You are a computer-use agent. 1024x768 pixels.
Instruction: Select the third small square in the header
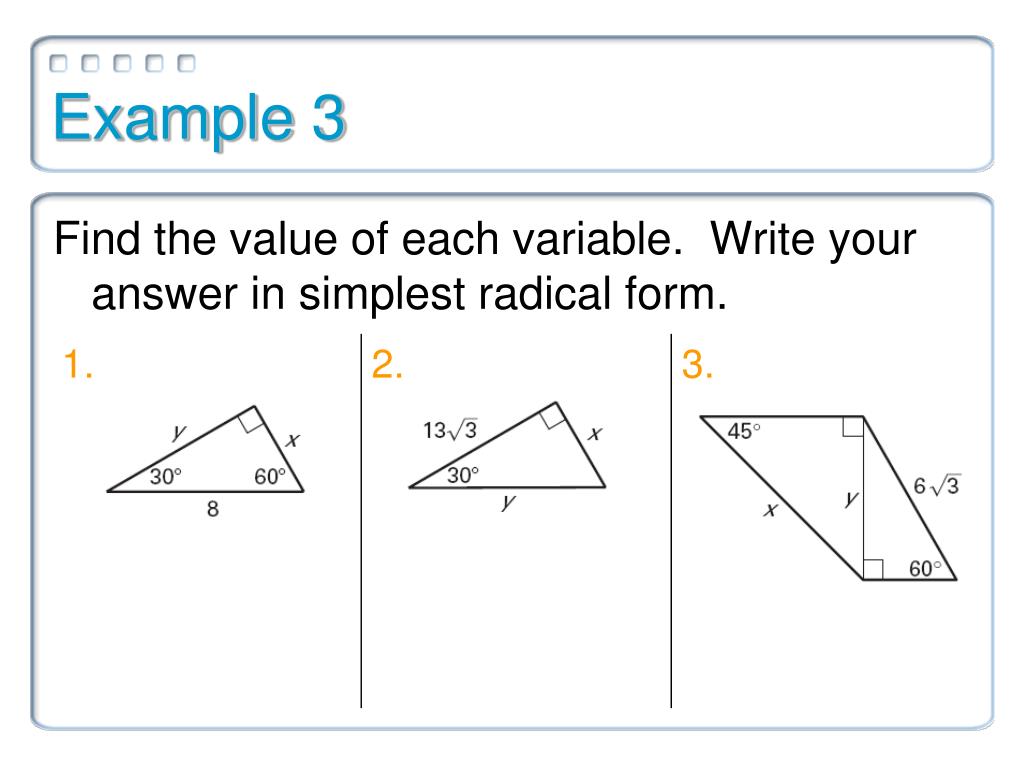pyautogui.click(x=122, y=63)
